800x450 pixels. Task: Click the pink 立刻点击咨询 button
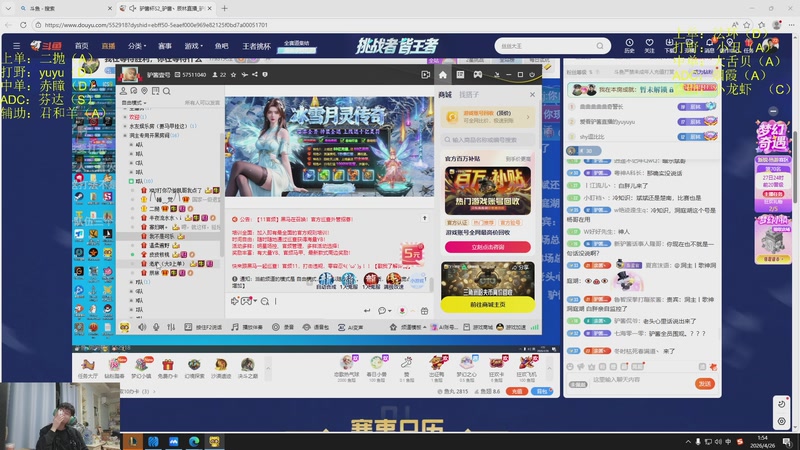click(488, 247)
